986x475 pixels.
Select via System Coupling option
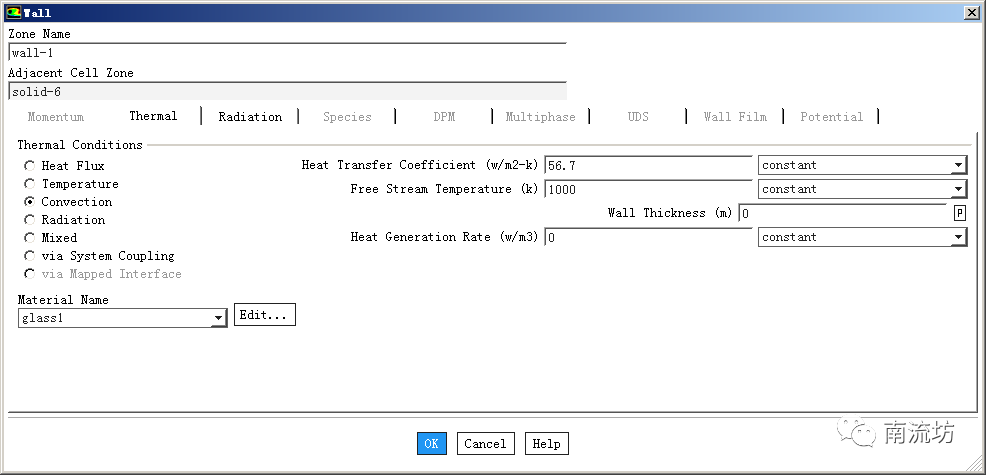click(31, 256)
